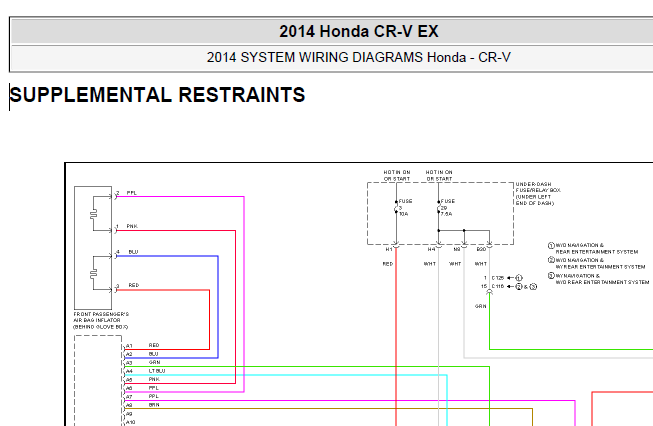Click inflator pin 1 'PNK' label

tap(132, 227)
